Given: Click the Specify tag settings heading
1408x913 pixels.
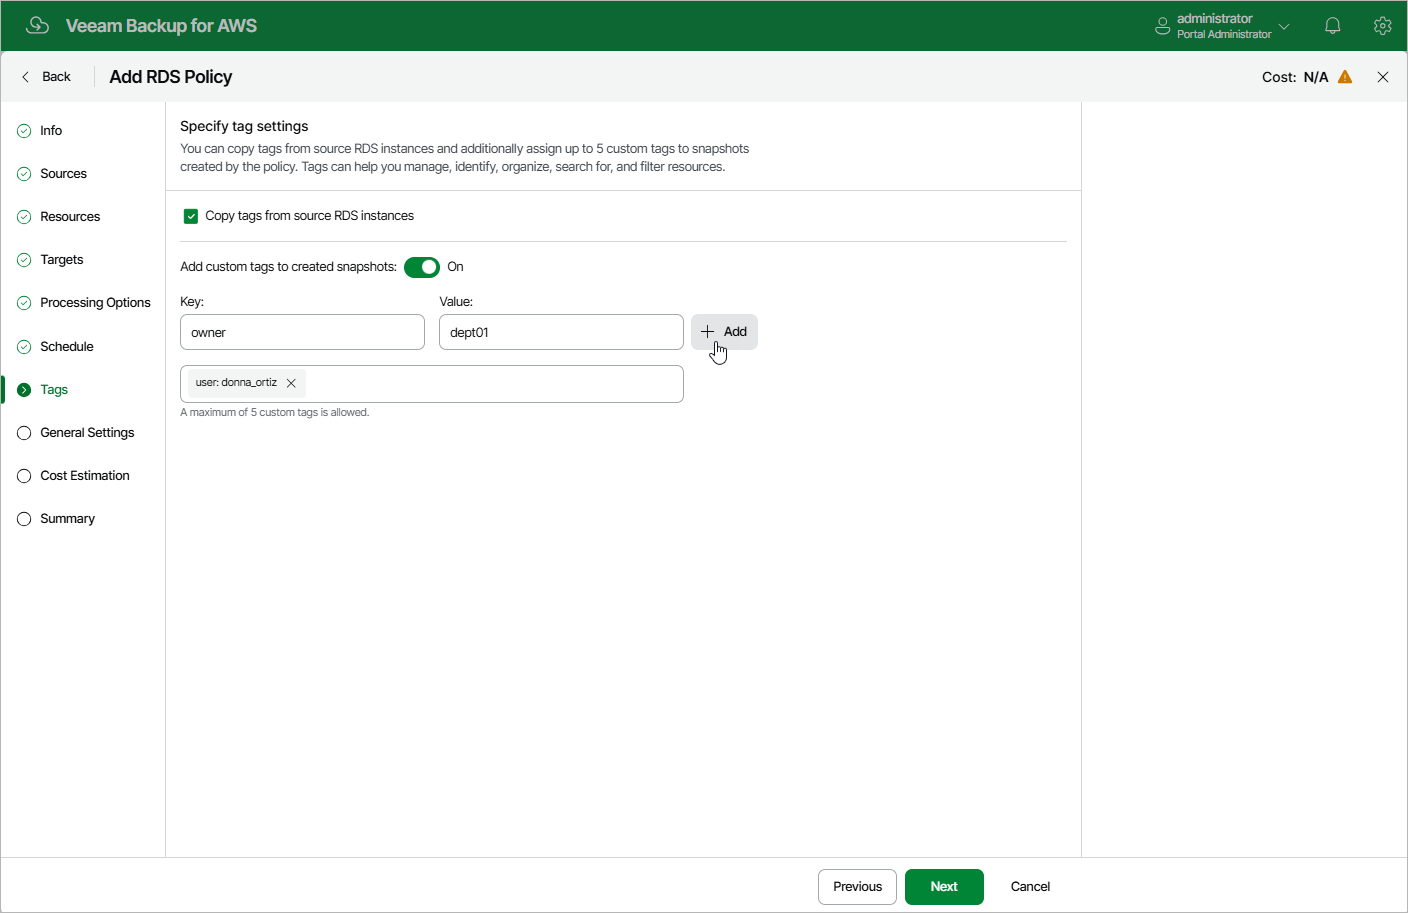Looking at the screenshot, I should click(244, 126).
